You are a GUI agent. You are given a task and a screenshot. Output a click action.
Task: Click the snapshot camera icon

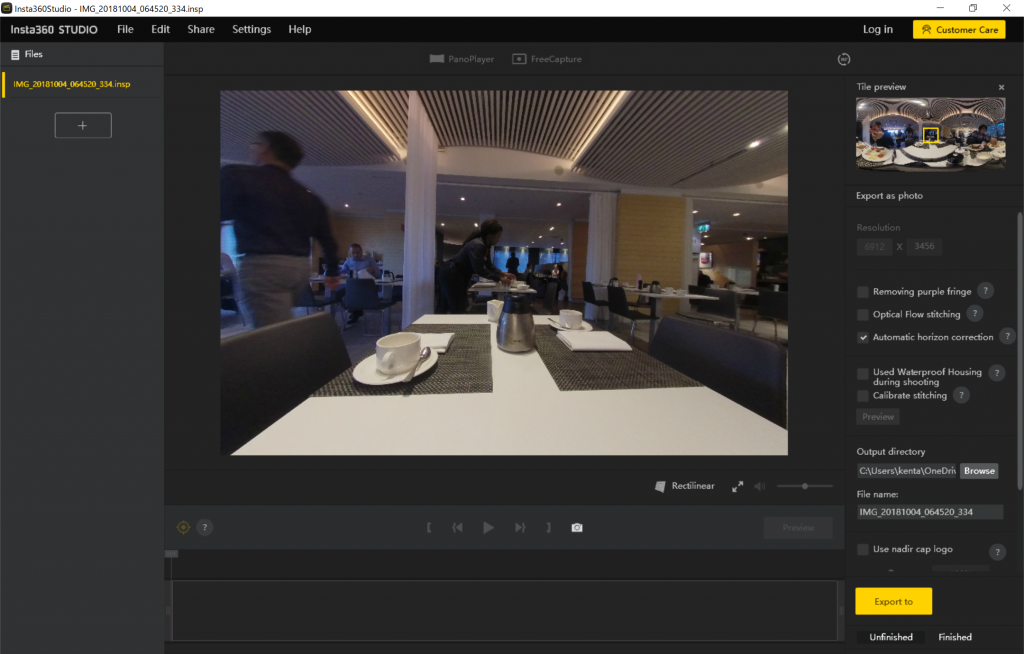click(576, 527)
